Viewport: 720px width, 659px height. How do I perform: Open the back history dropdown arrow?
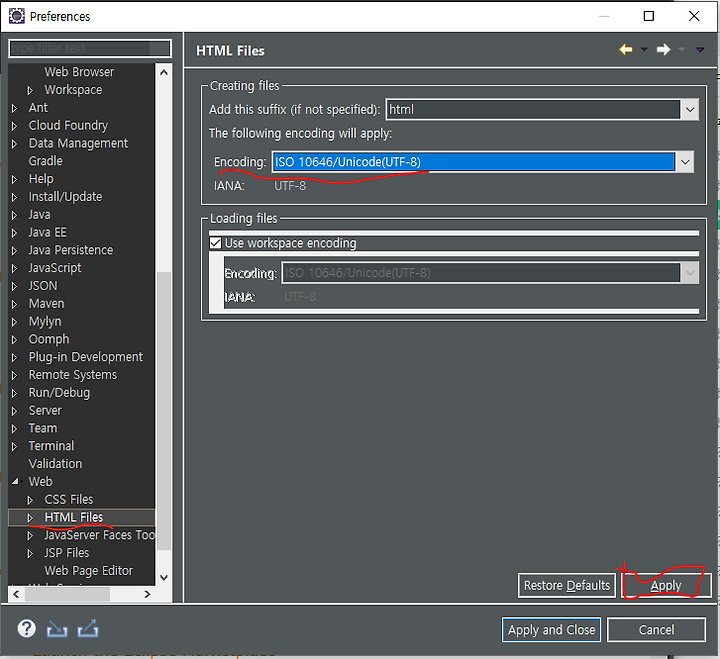[x=644, y=49]
